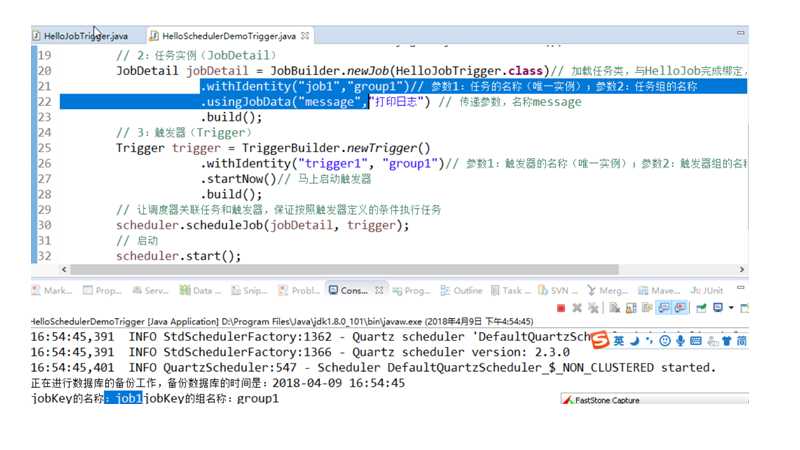Open the Maven view tab
The height and width of the screenshot is (450, 800).
[659, 290]
